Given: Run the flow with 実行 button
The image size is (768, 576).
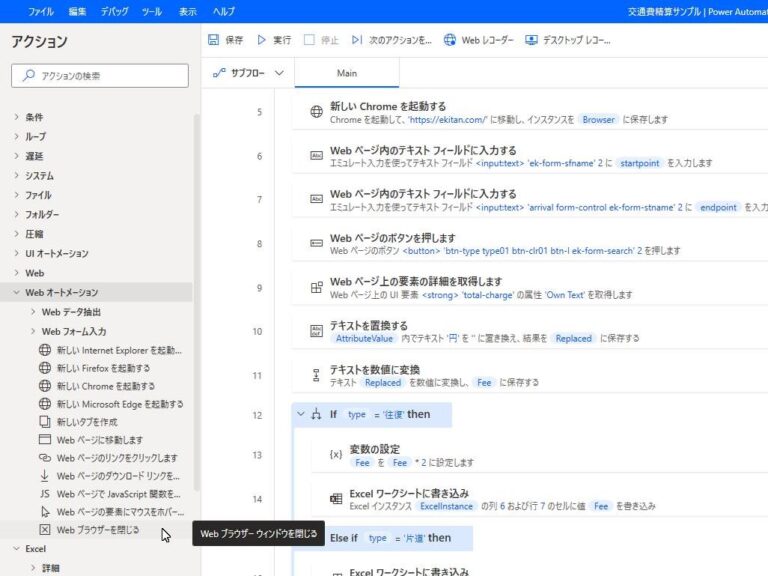Looking at the screenshot, I should tap(274, 40).
